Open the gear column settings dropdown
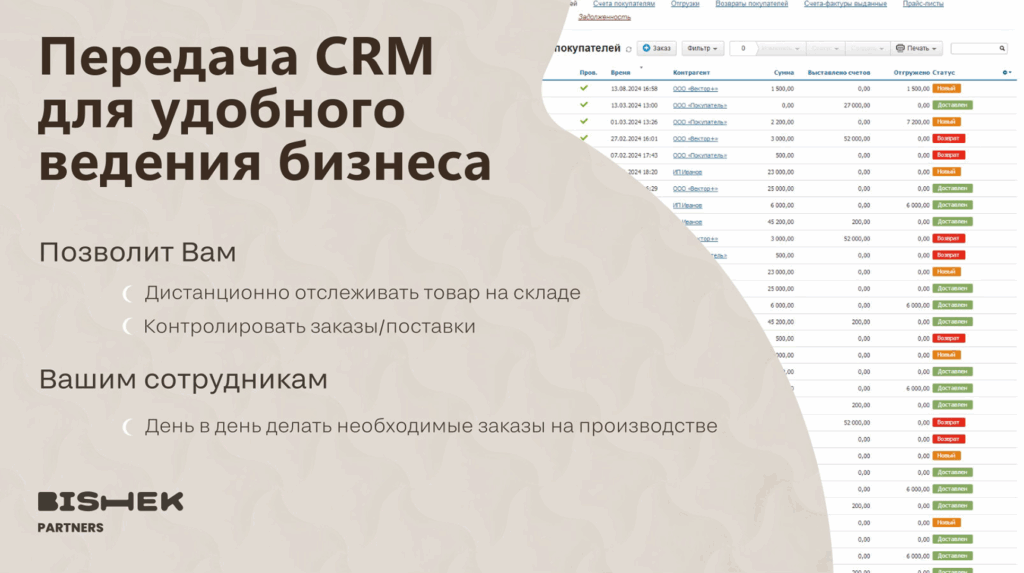This screenshot has width=1024, height=573. pos(1007,72)
